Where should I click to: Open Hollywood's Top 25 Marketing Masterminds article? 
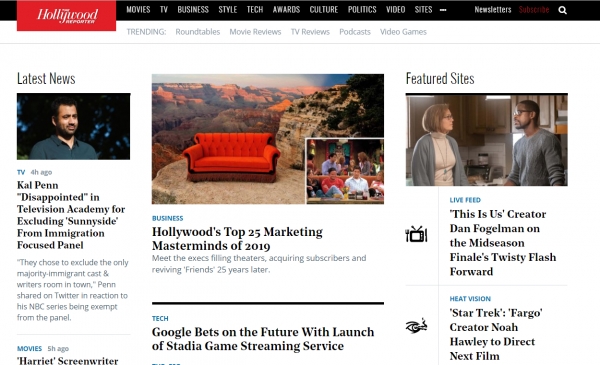tap(237, 238)
